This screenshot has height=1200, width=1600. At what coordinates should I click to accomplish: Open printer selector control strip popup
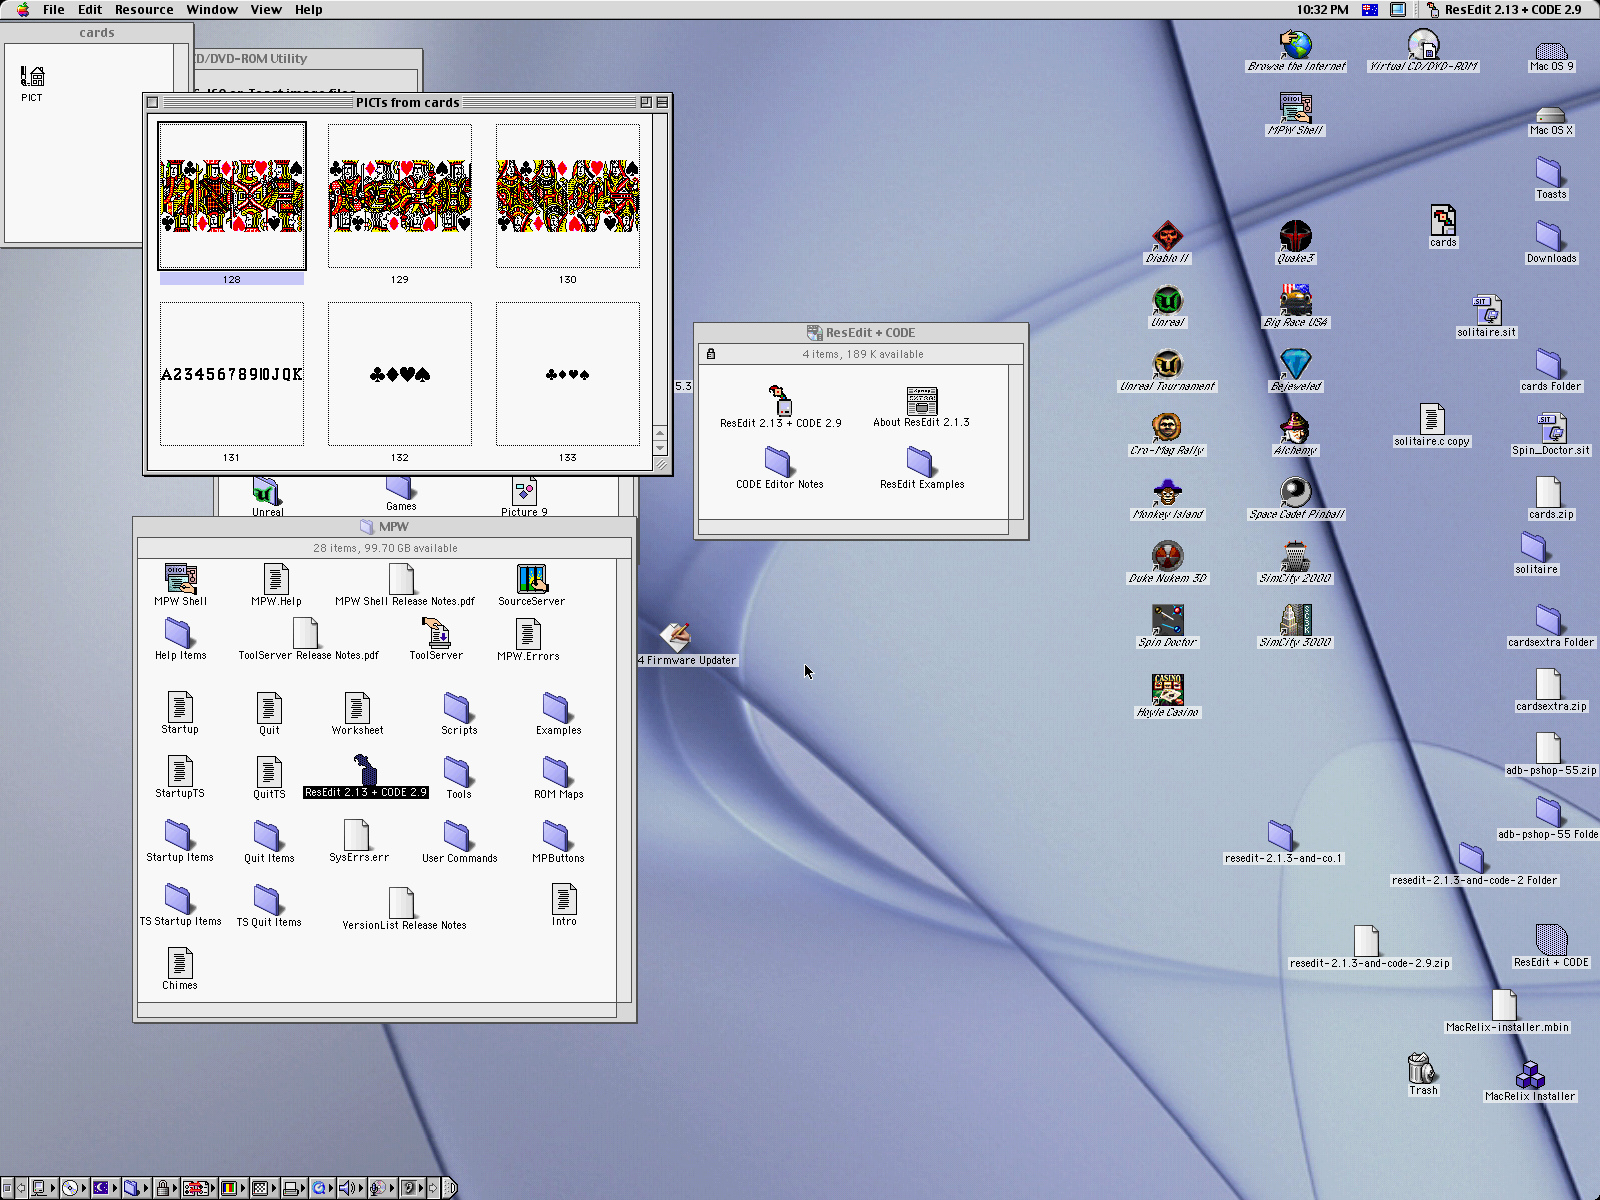pyautogui.click(x=294, y=1188)
